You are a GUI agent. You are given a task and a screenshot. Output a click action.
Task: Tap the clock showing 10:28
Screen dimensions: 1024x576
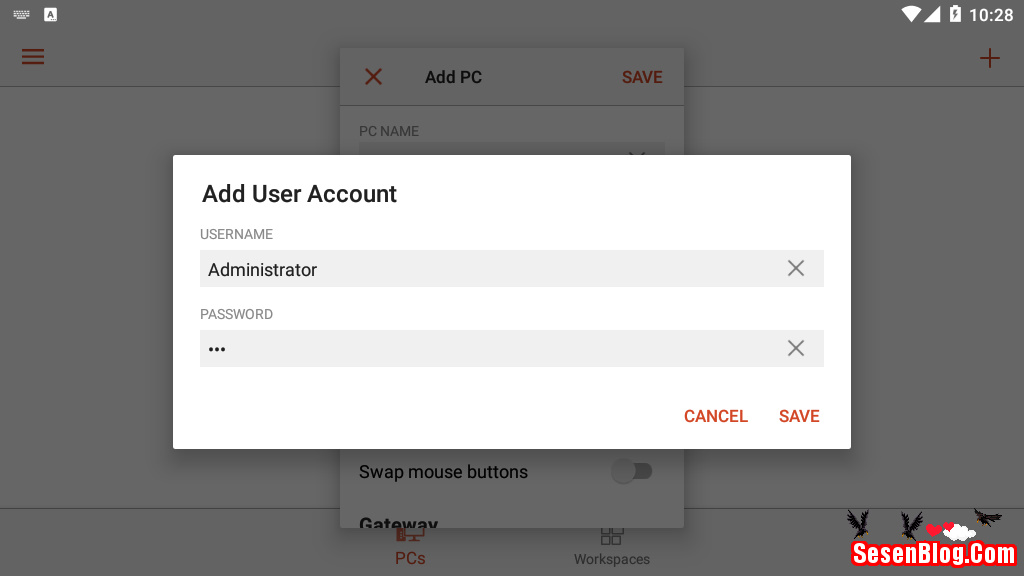click(x=990, y=15)
